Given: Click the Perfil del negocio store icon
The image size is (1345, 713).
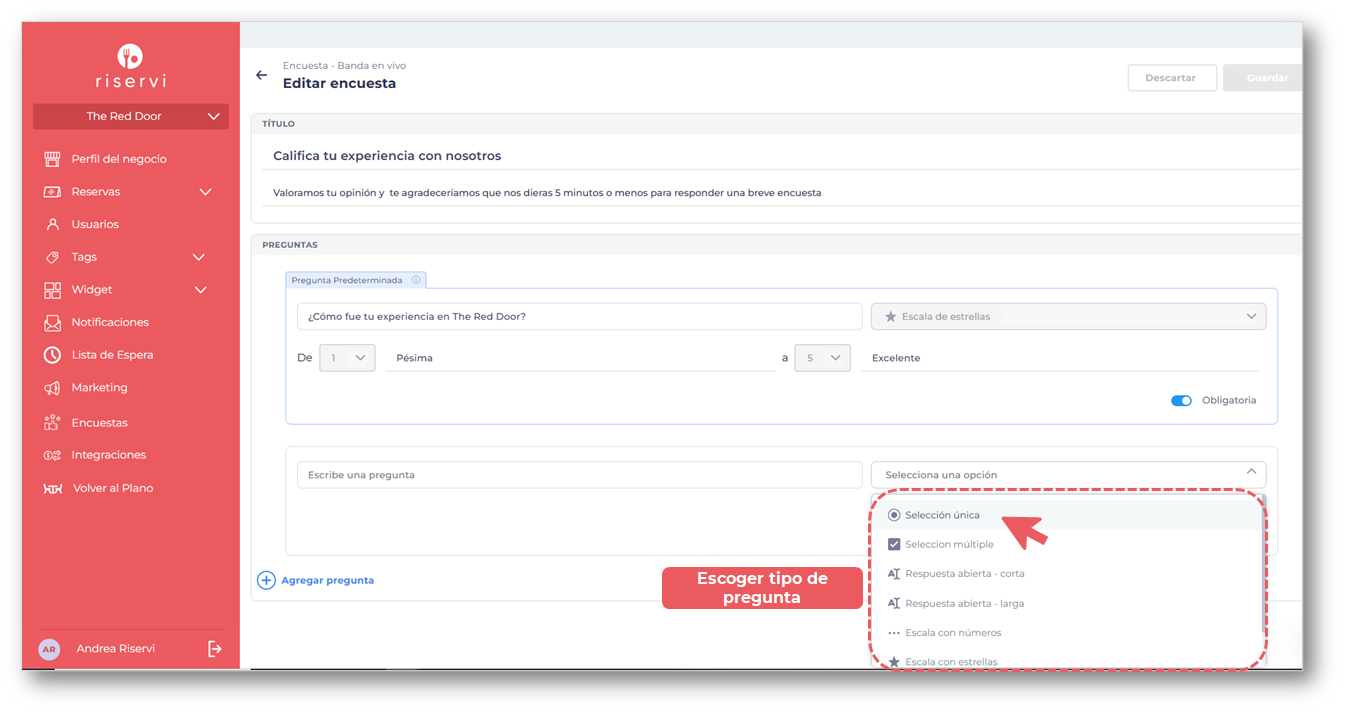Looking at the screenshot, I should pyautogui.click(x=52, y=159).
